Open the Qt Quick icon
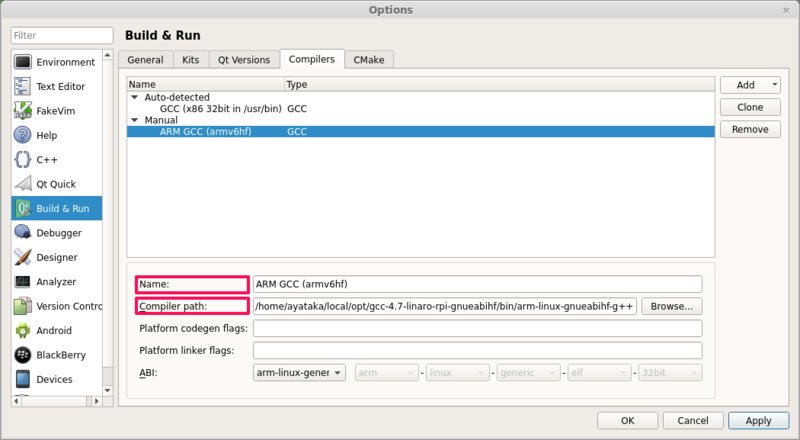800x440 pixels. 22,184
